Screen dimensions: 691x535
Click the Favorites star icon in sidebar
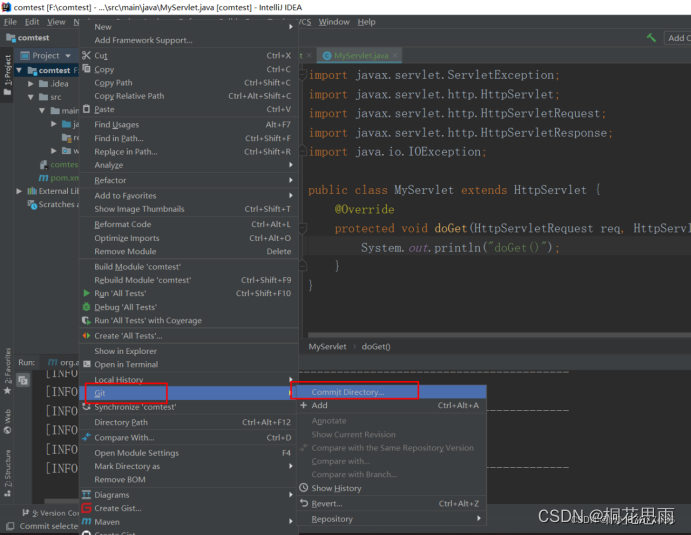point(7,390)
